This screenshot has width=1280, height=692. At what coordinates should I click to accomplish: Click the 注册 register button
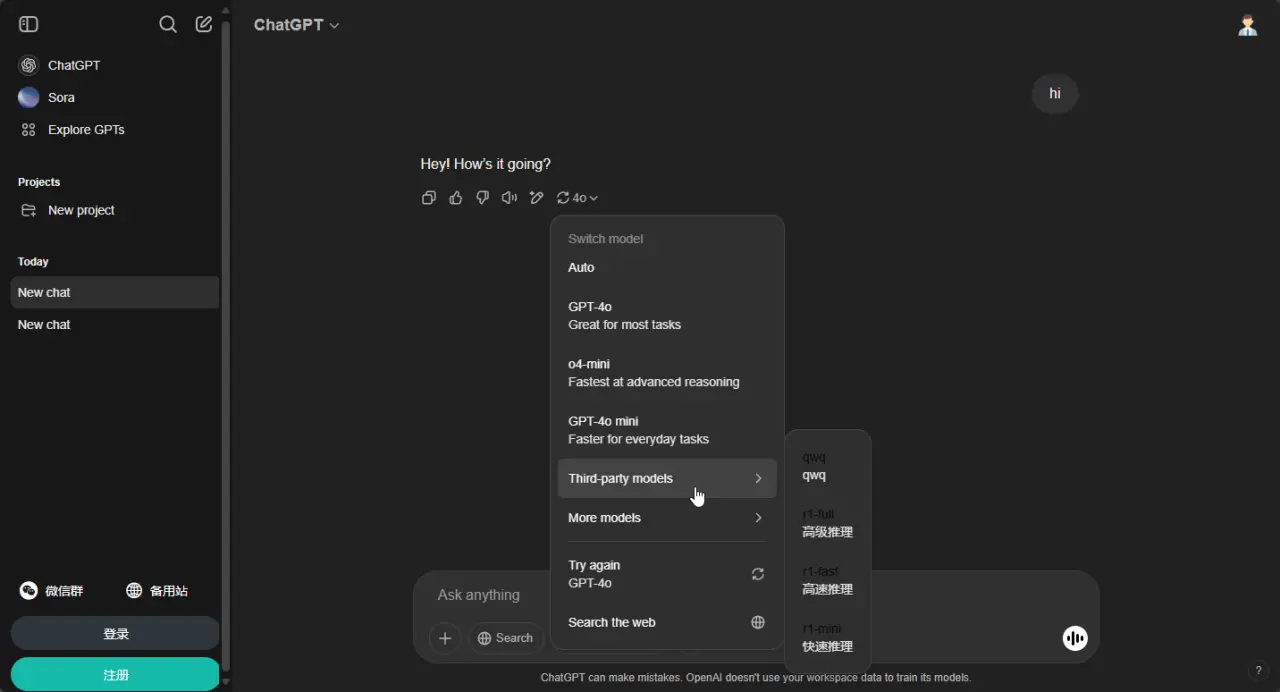(115, 675)
